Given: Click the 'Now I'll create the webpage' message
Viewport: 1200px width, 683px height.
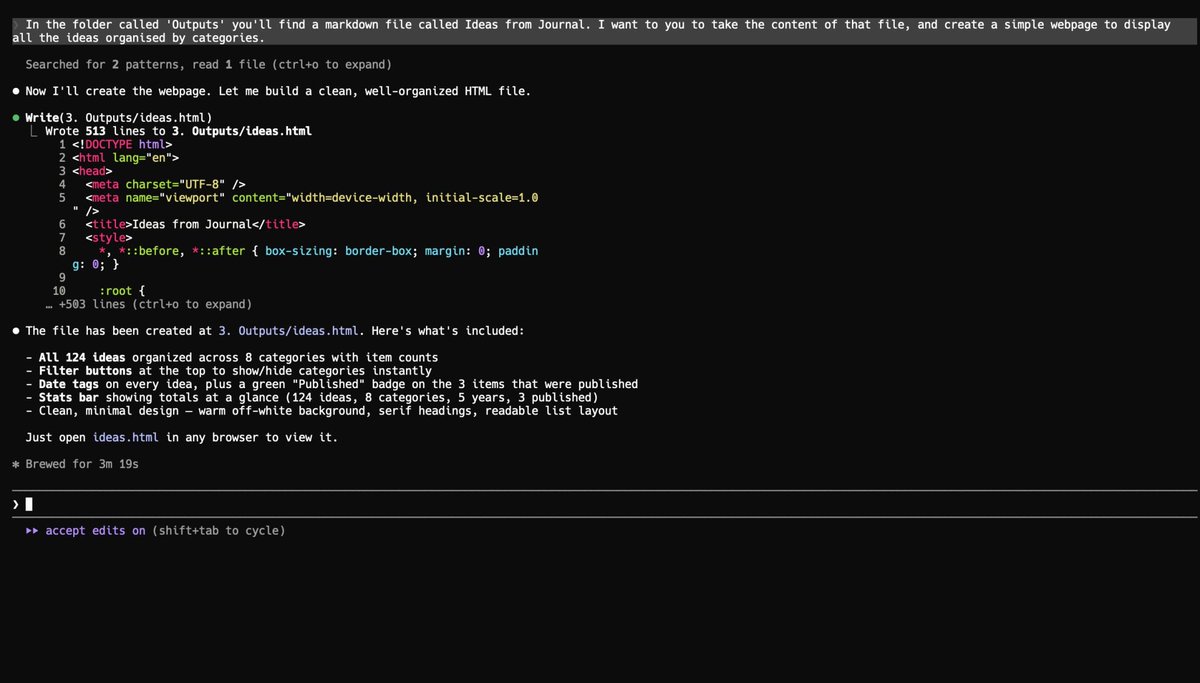Looking at the screenshot, I should tap(278, 91).
